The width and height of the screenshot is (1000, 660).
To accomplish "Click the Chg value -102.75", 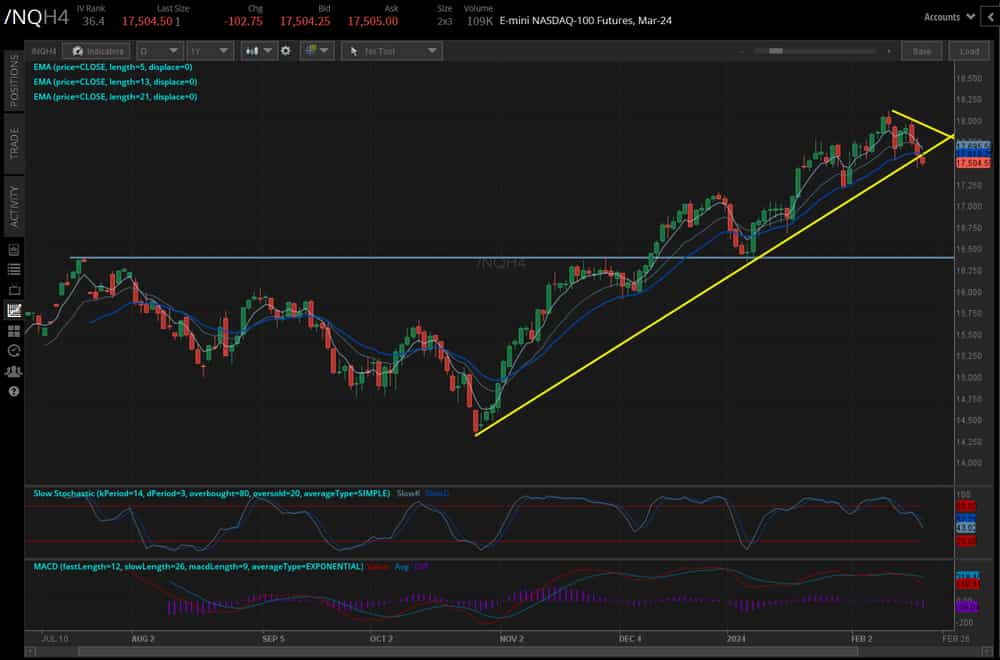I will pos(243,22).
